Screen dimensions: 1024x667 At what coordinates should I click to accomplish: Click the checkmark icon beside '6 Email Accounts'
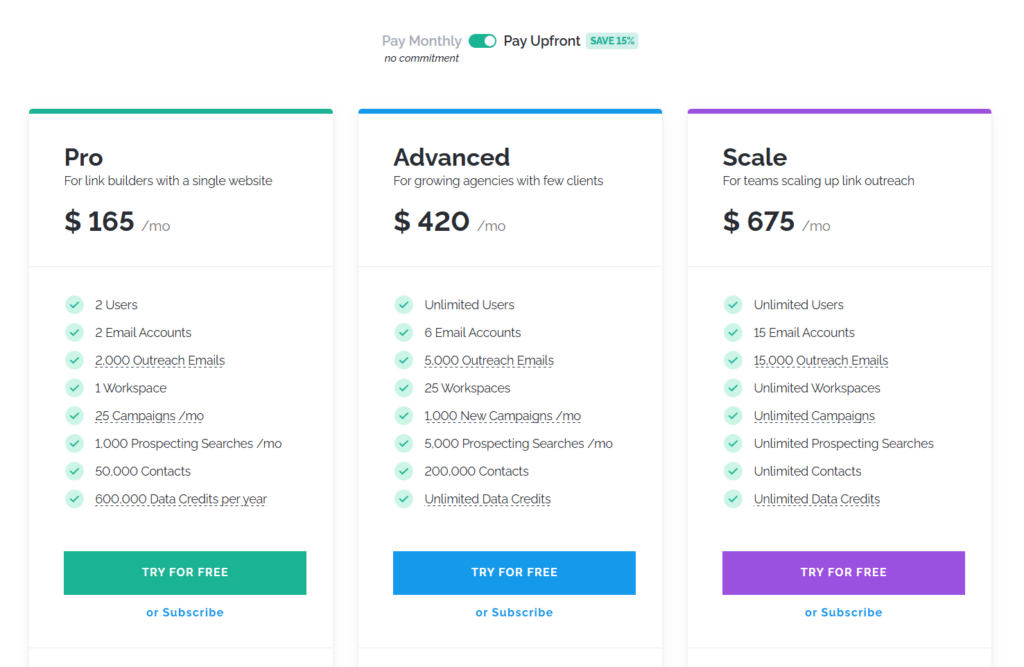[403, 332]
